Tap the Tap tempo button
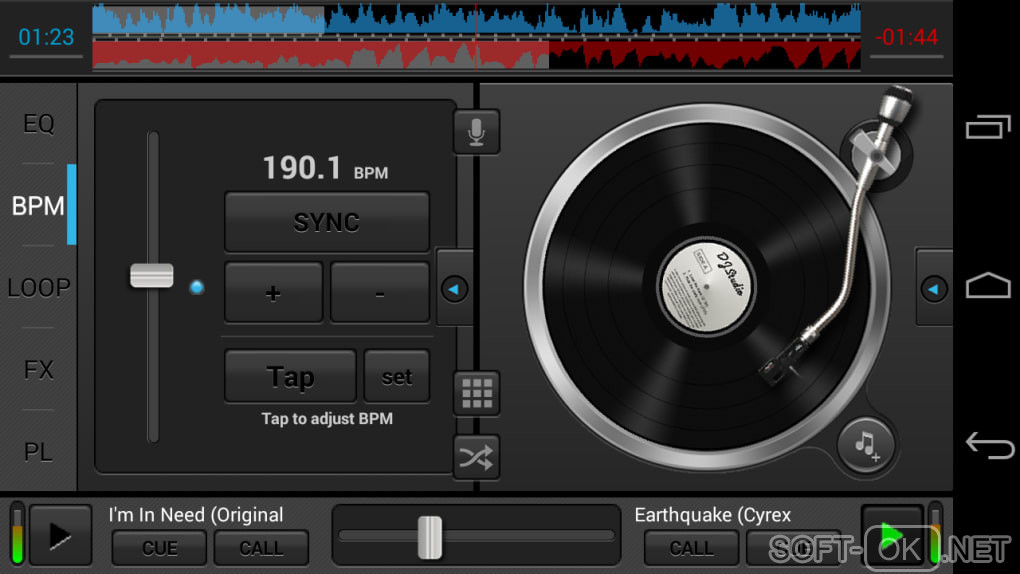Viewport: 1020px width, 574px height. point(290,376)
